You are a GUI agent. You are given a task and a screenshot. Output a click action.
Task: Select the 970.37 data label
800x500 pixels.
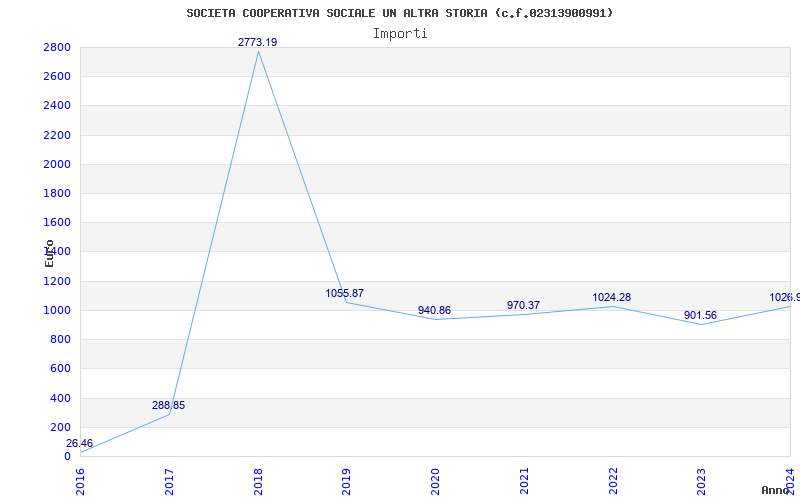[523, 305]
